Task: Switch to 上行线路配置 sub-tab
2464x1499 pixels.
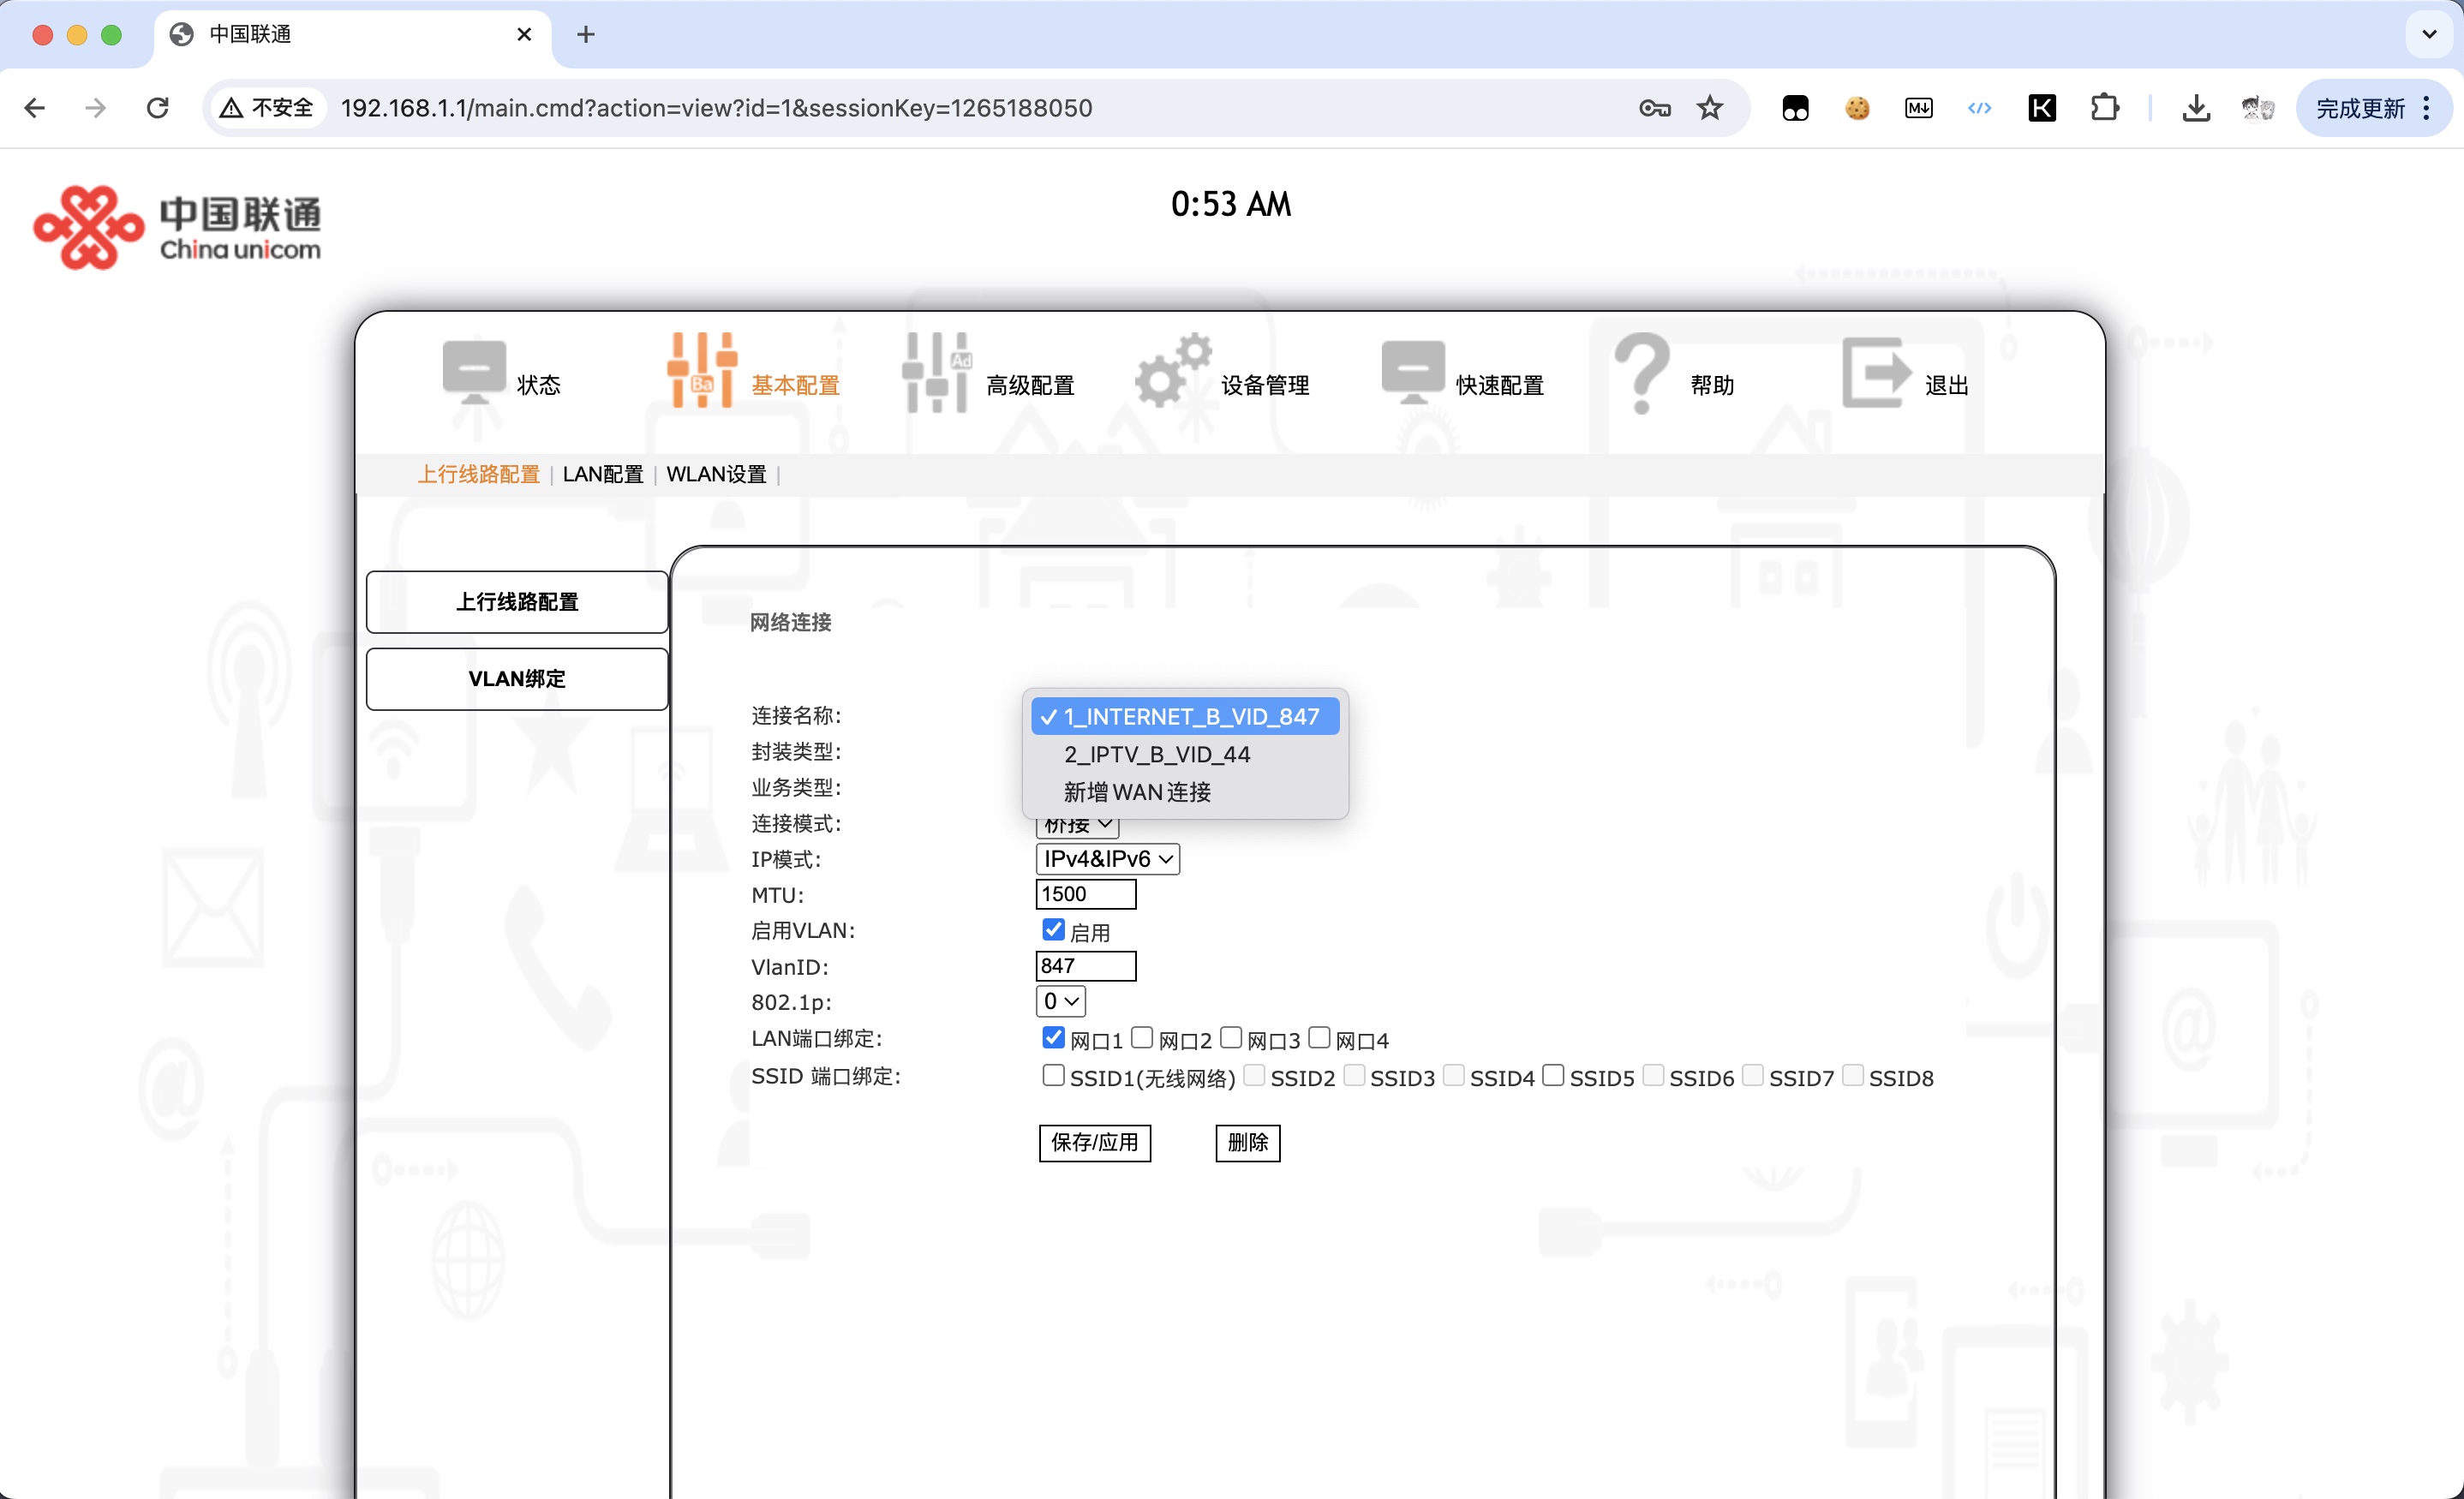Action: 478,474
